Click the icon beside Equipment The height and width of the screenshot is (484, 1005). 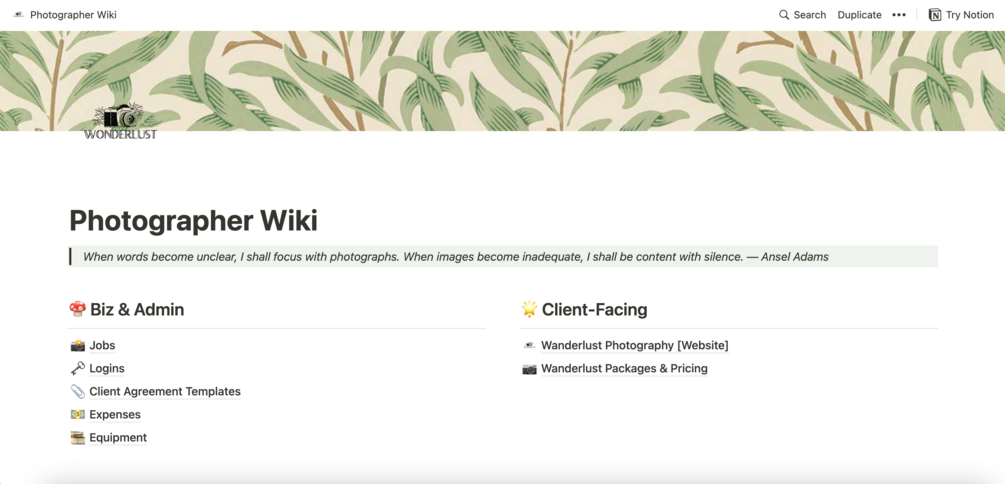[x=77, y=438]
